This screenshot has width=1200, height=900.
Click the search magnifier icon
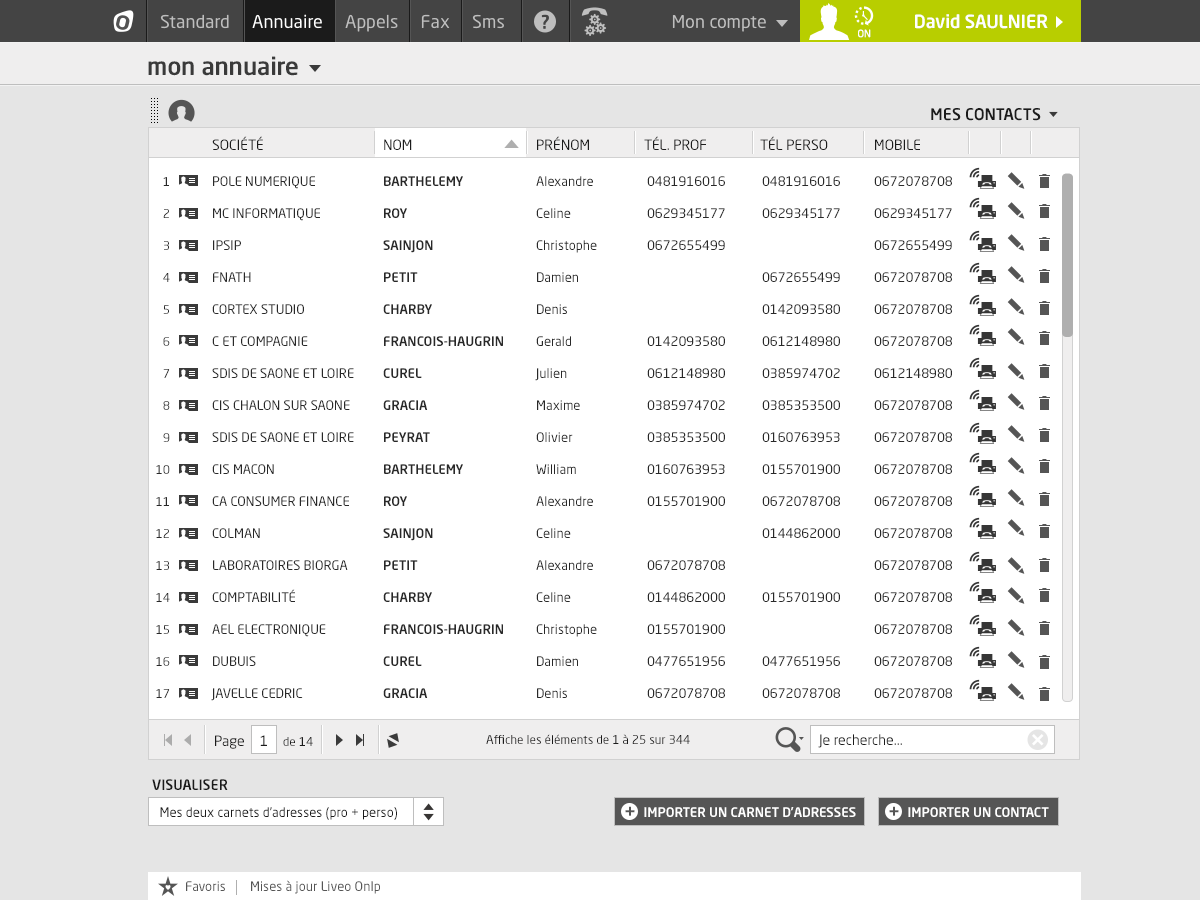[x=788, y=739]
